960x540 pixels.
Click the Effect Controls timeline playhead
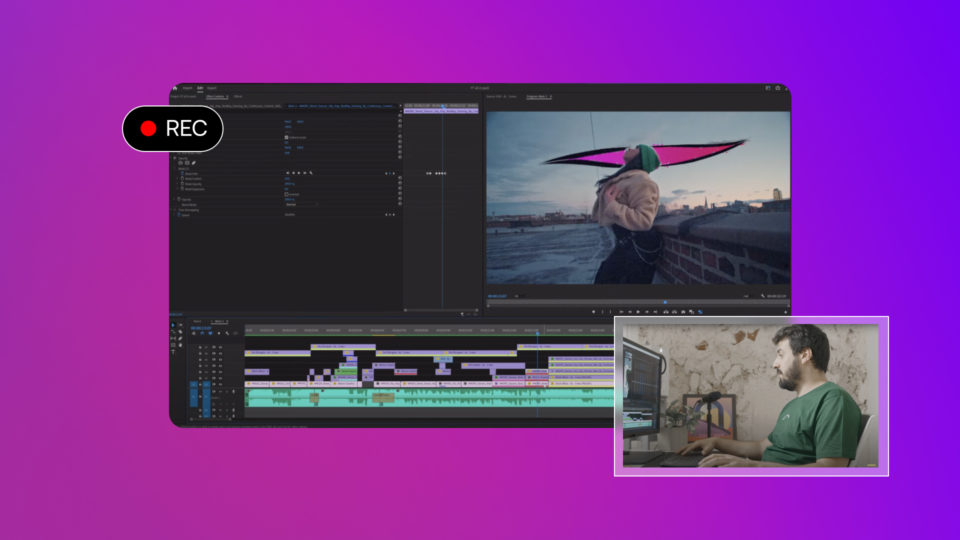[443, 106]
